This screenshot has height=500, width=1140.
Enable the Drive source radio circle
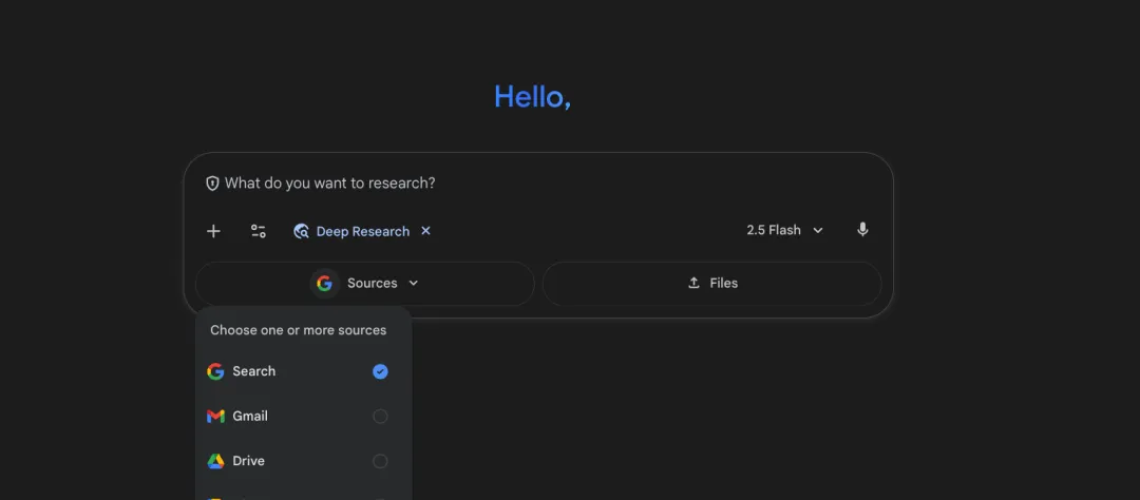[x=380, y=461]
